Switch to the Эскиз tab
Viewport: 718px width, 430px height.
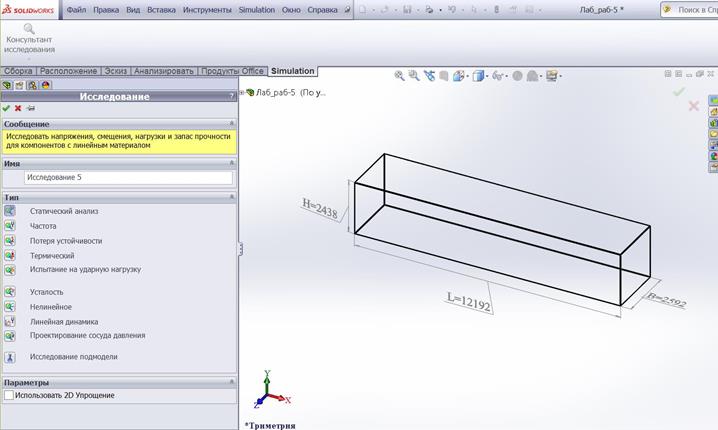116,71
